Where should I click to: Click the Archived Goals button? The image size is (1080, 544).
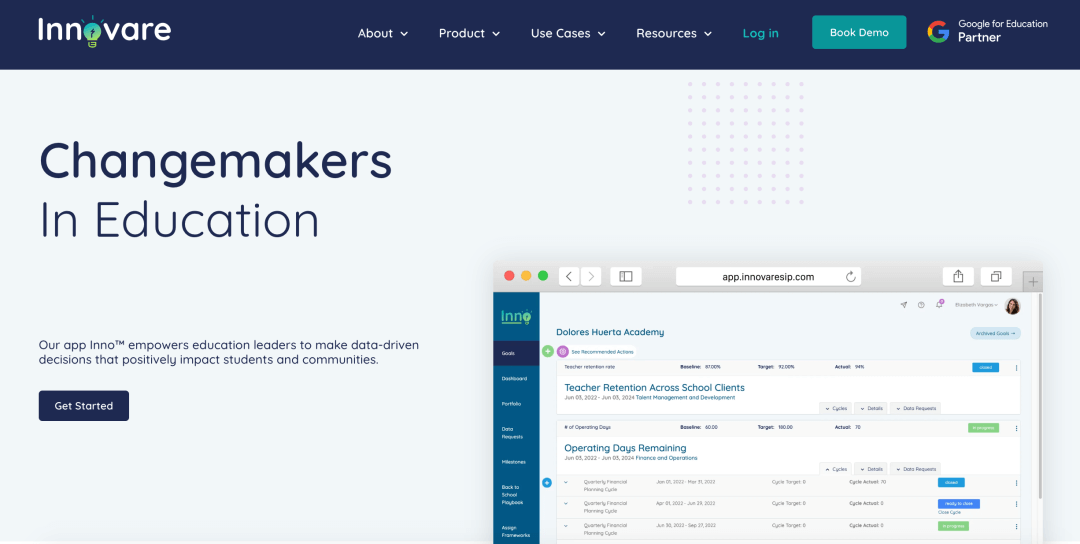(x=995, y=333)
